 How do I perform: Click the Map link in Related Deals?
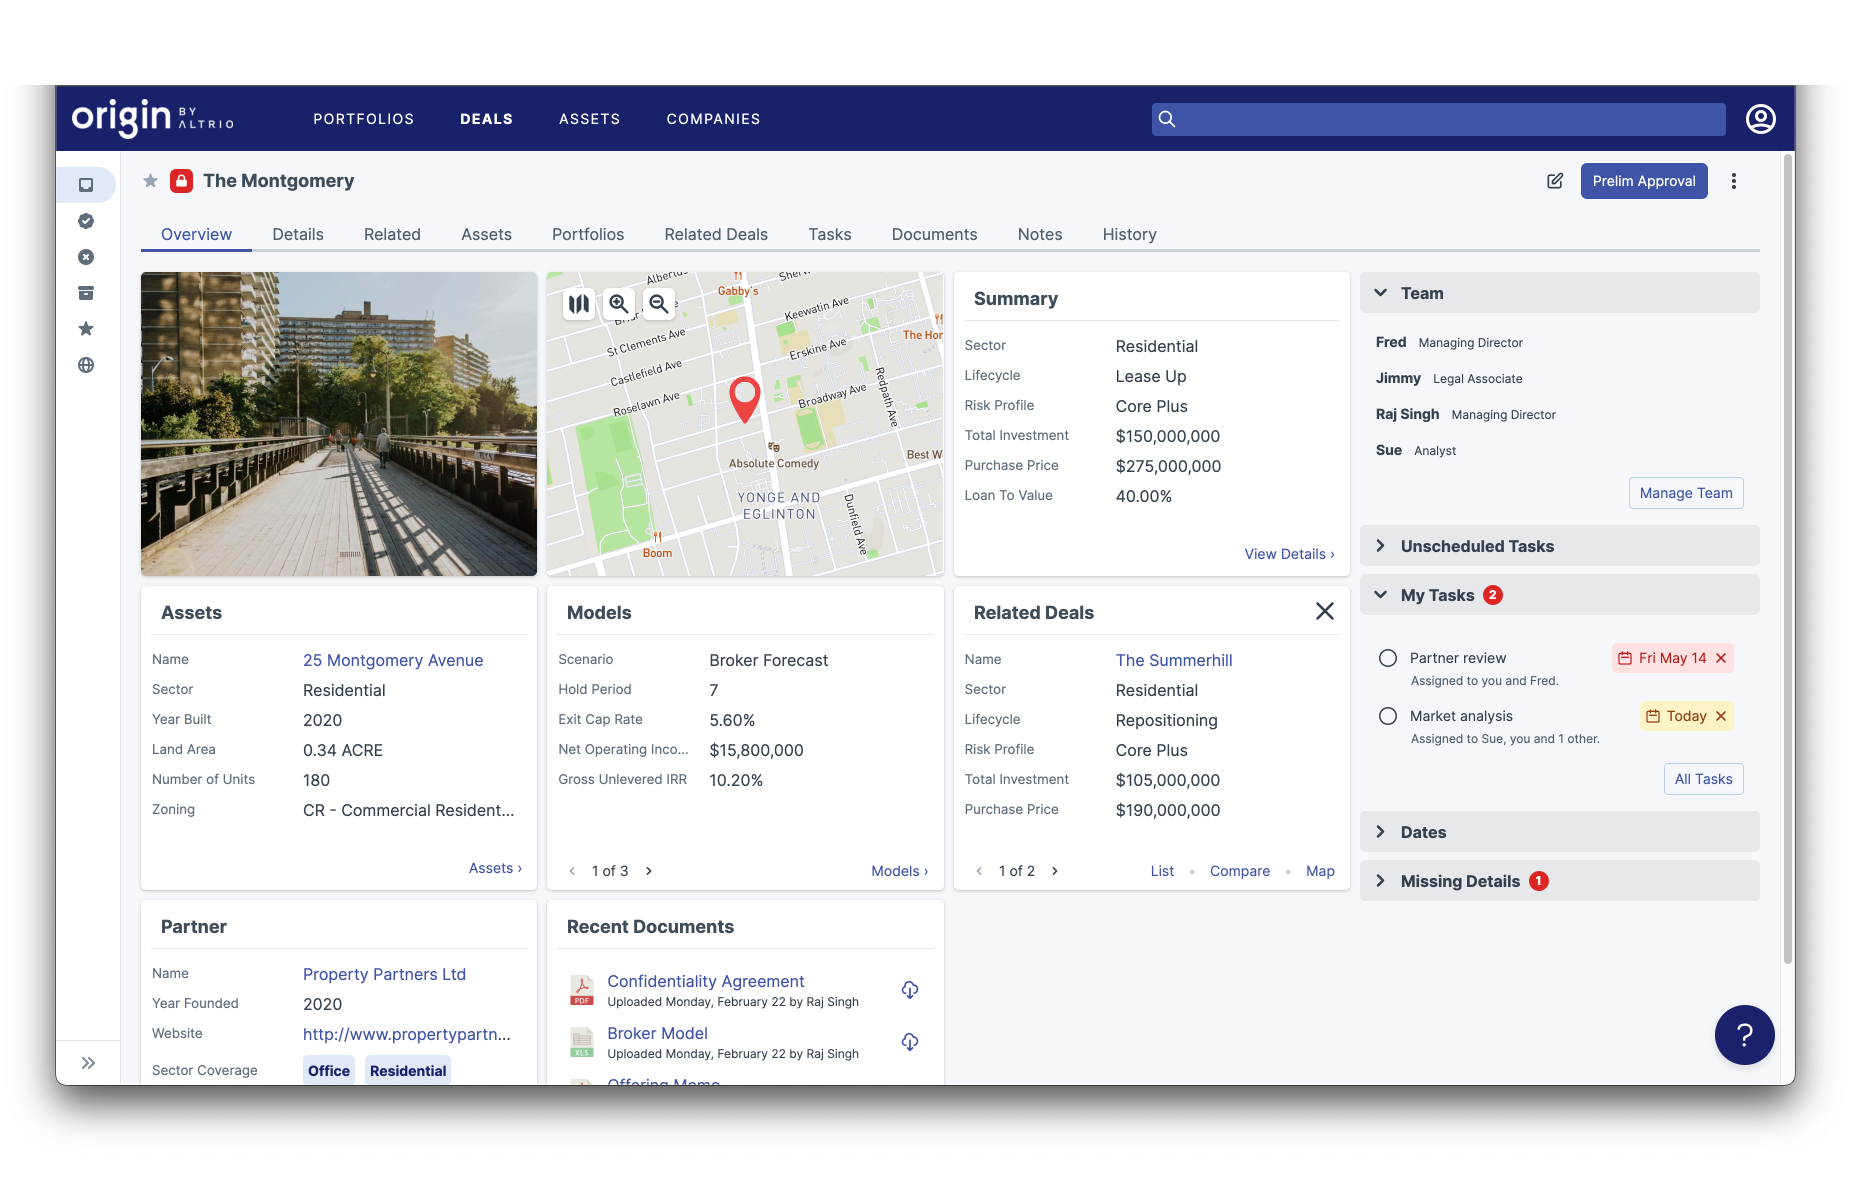1320,871
